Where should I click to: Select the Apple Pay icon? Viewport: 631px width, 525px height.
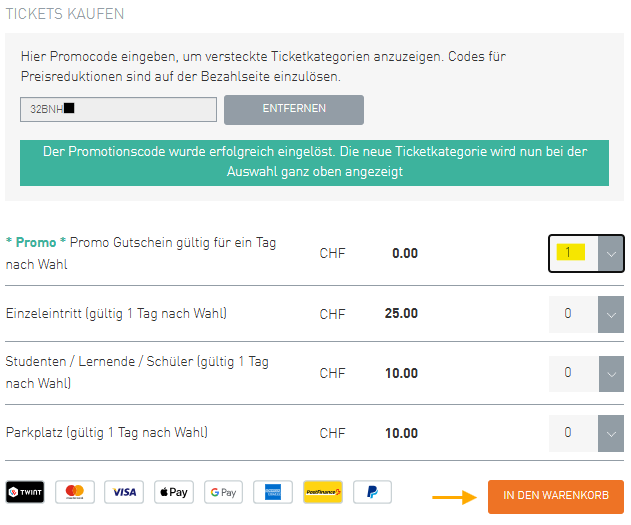(174, 492)
